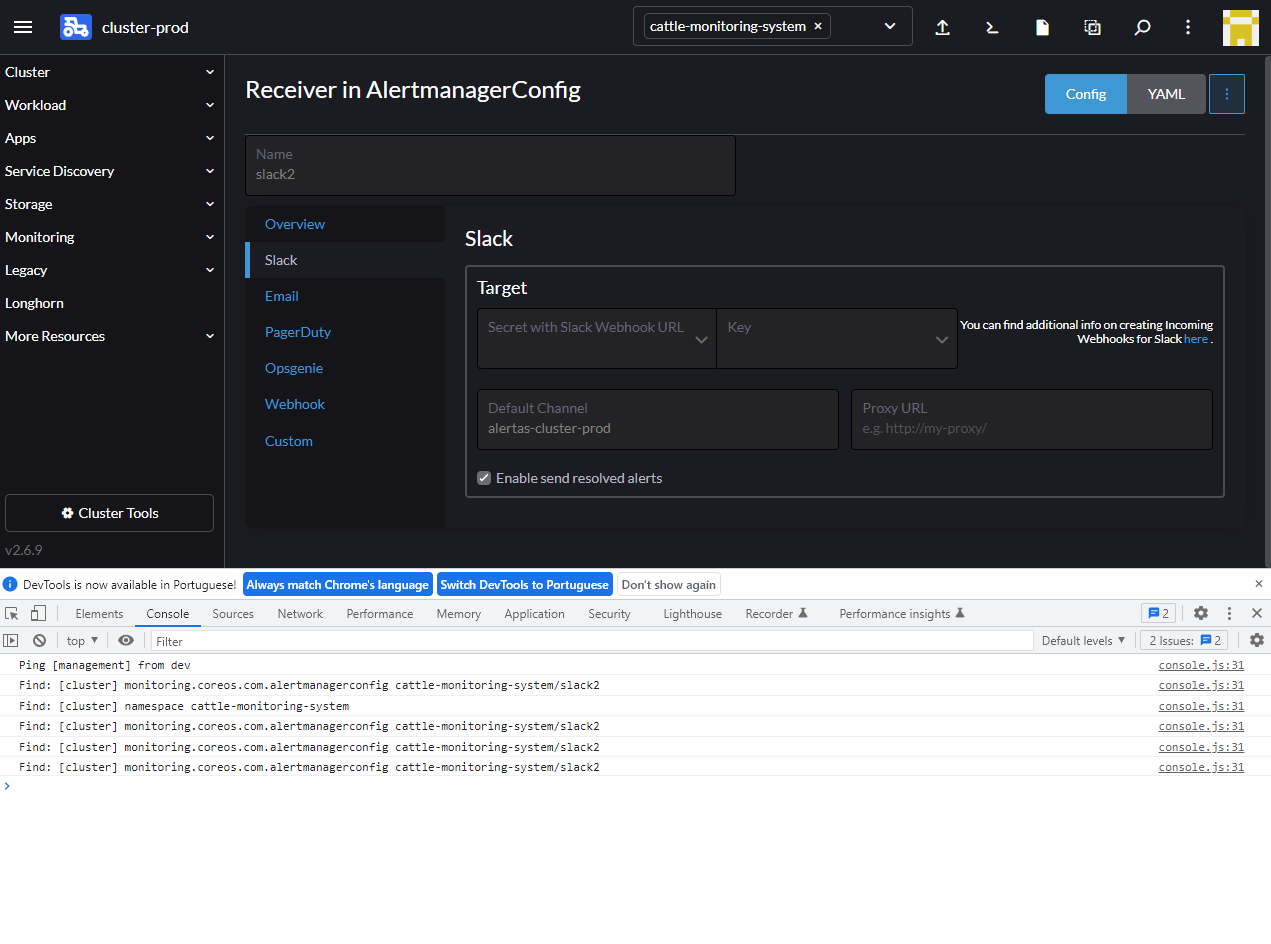The image size is (1271, 944).
Task: Follow the Slack webhooks here link
Action: pos(1196,338)
